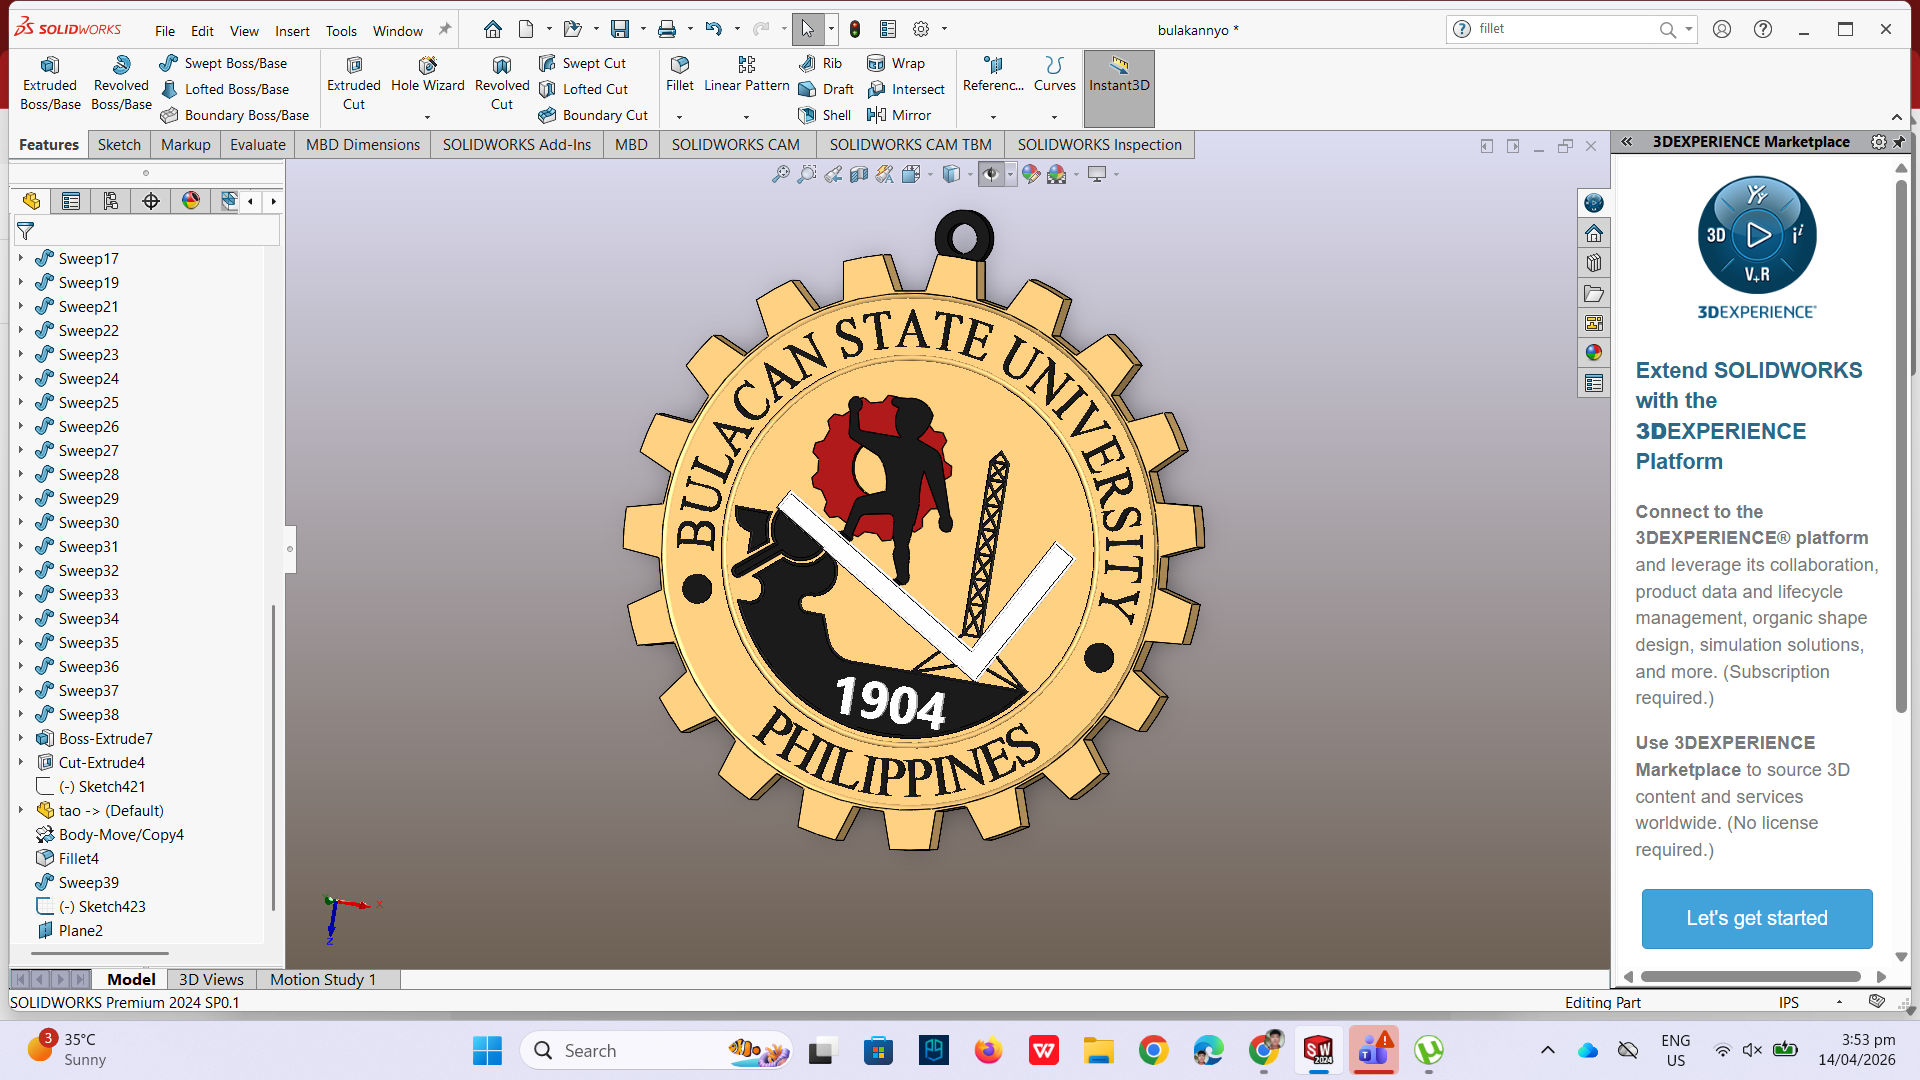Viewport: 1920px width, 1080px height.
Task: Open the PropertyManager tab icon
Action: (71, 201)
